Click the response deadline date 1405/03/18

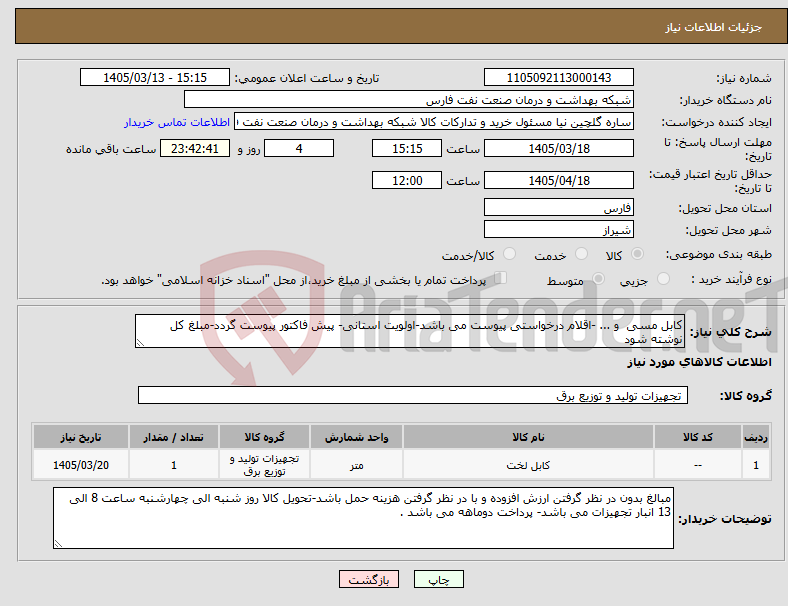pos(558,148)
